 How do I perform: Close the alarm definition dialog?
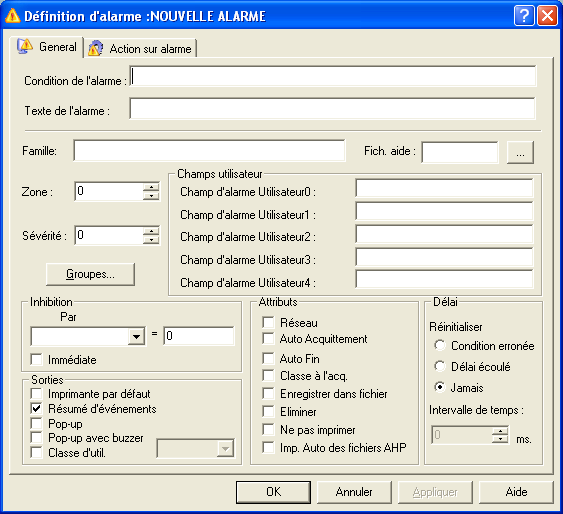547,16
